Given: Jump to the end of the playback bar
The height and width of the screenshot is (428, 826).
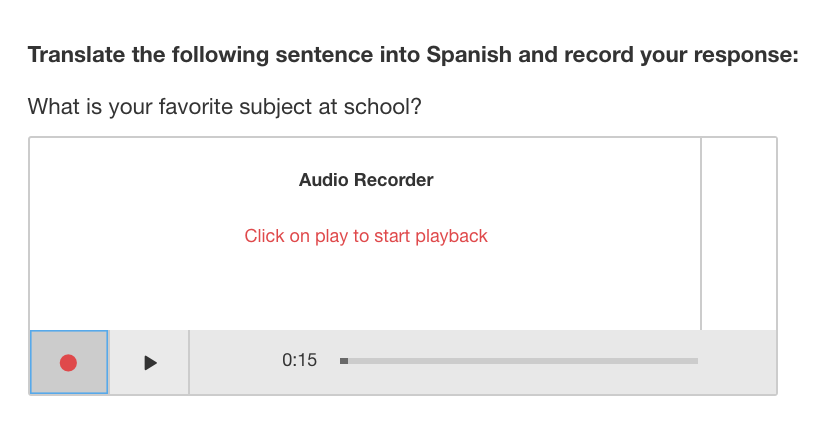Looking at the screenshot, I should click(x=696, y=360).
